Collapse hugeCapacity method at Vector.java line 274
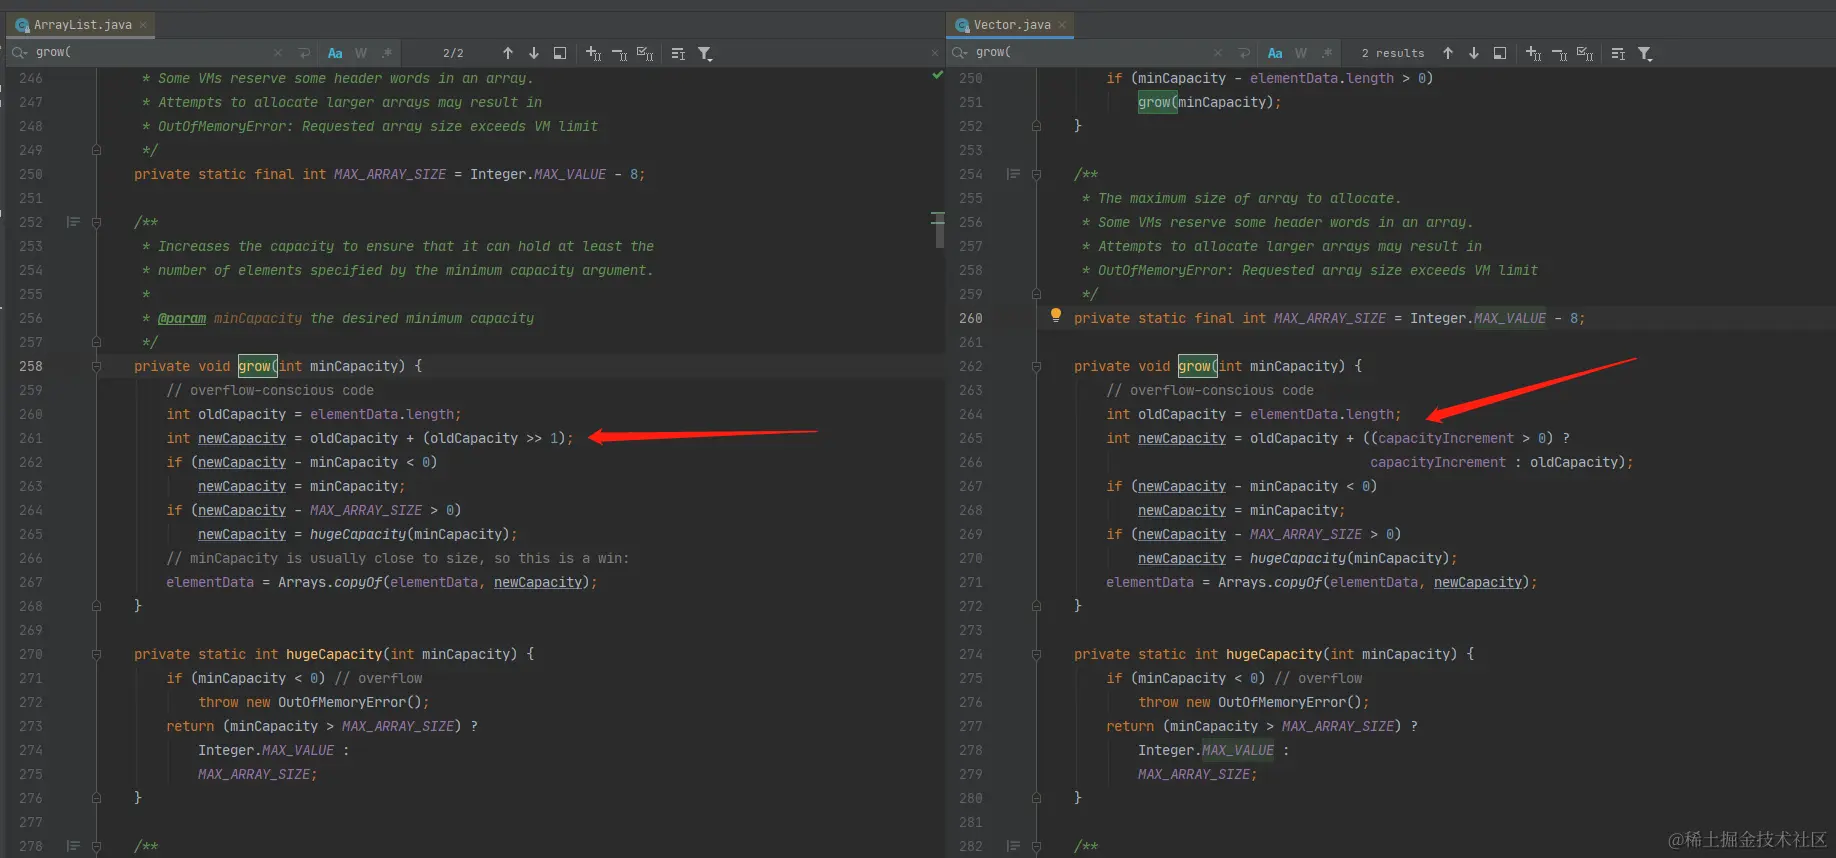The image size is (1836, 858). click(1037, 655)
